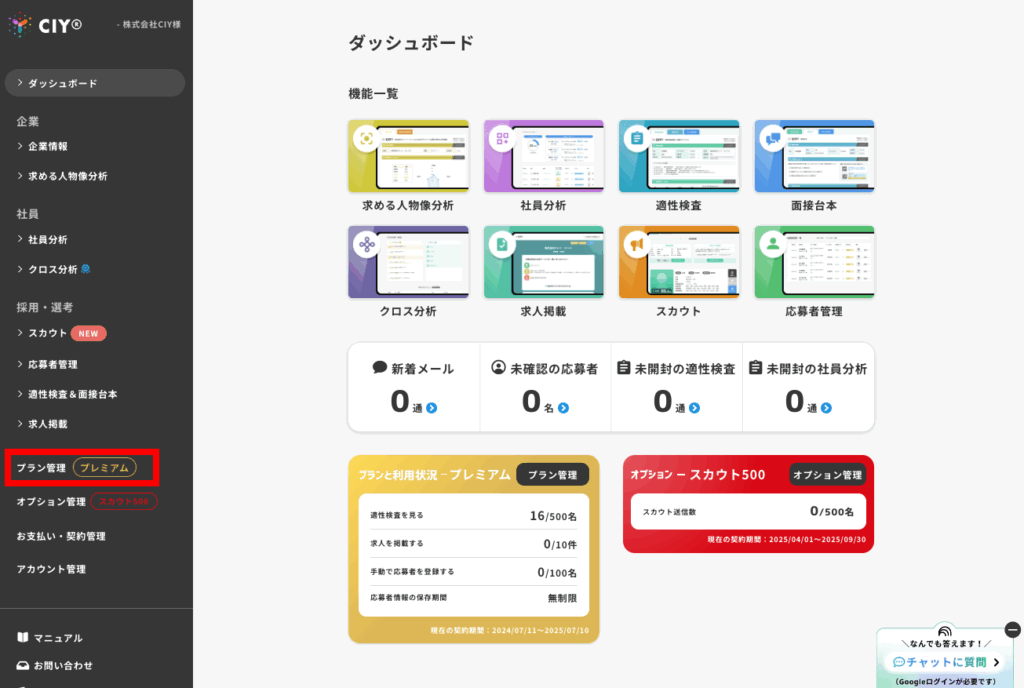The height and width of the screenshot is (688, 1024).
Task: Click the blue arrow beside 未確認の応募者 count
Action: pos(563,408)
